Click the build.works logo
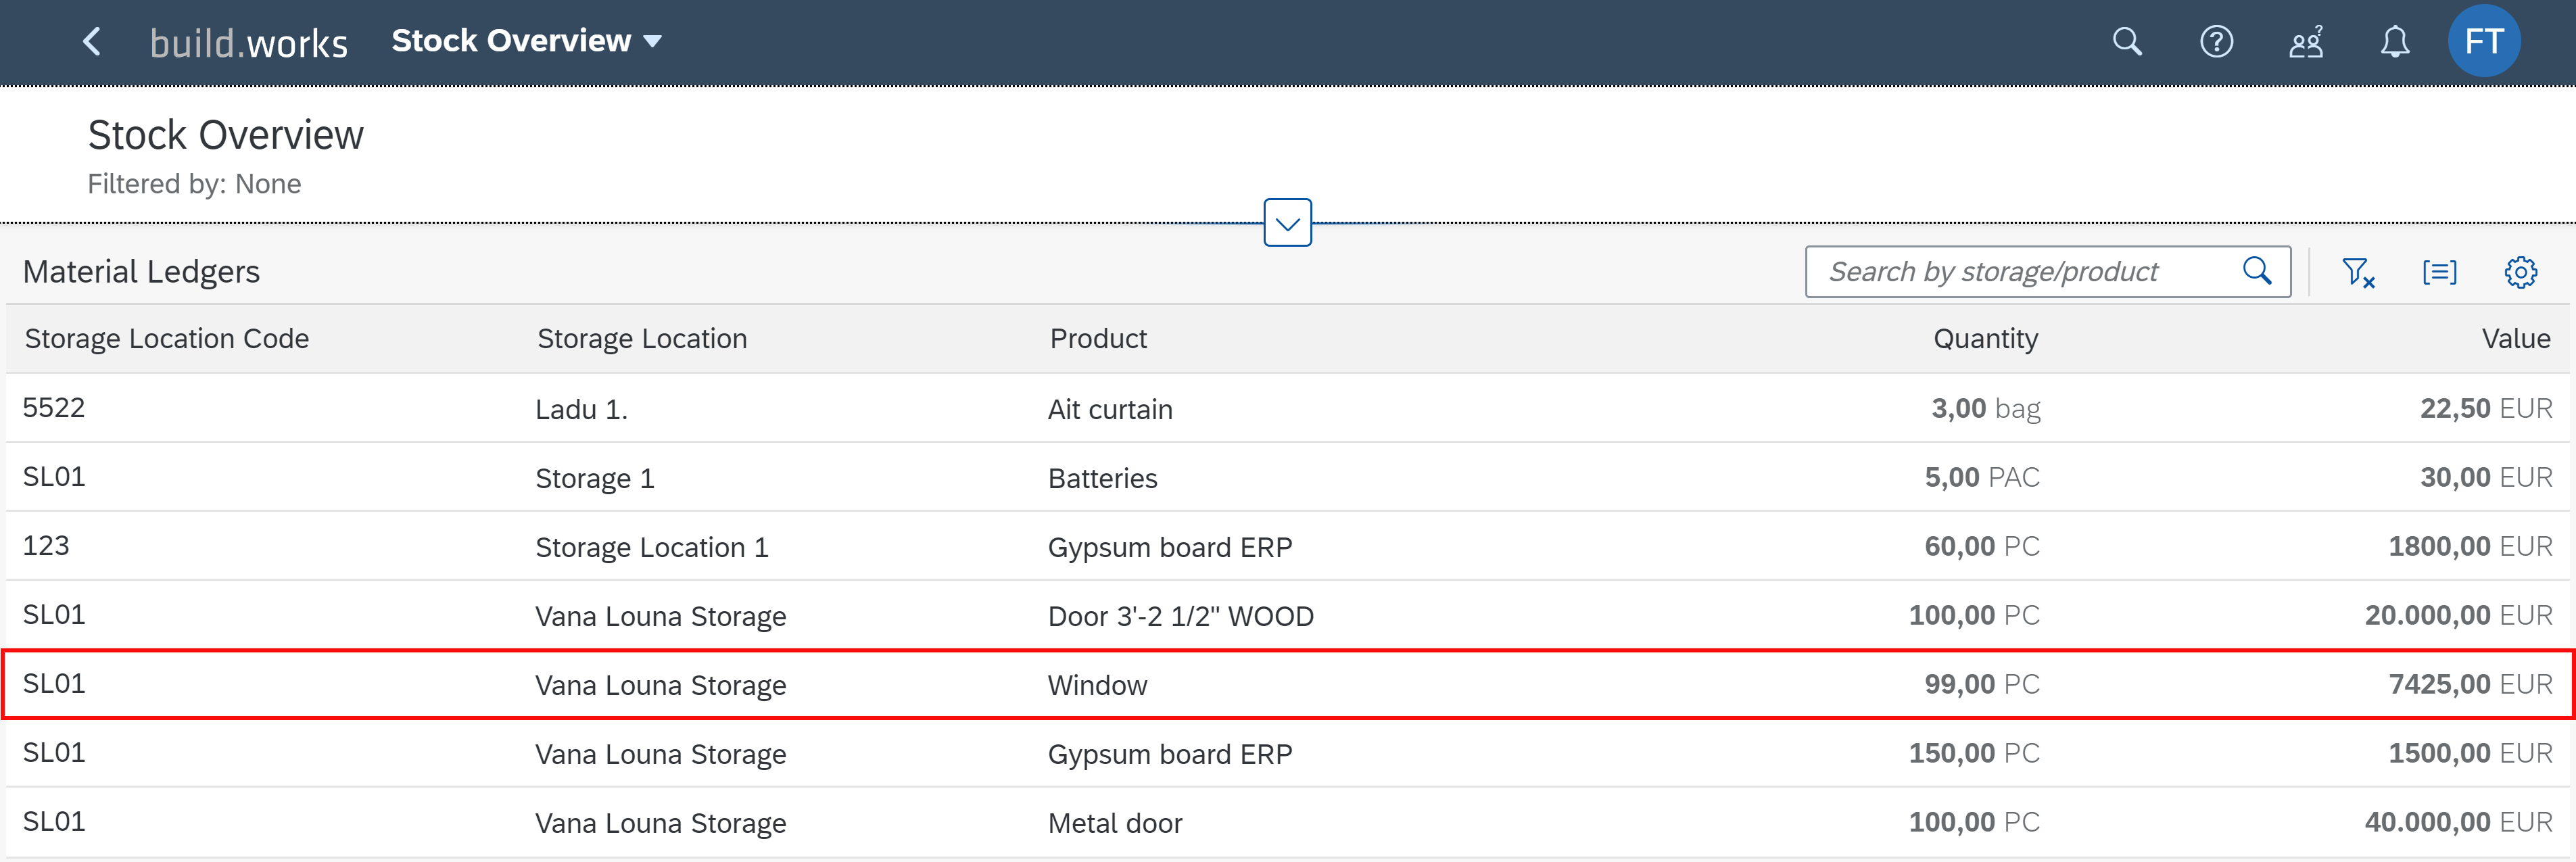This screenshot has width=2576, height=862. tap(248, 43)
